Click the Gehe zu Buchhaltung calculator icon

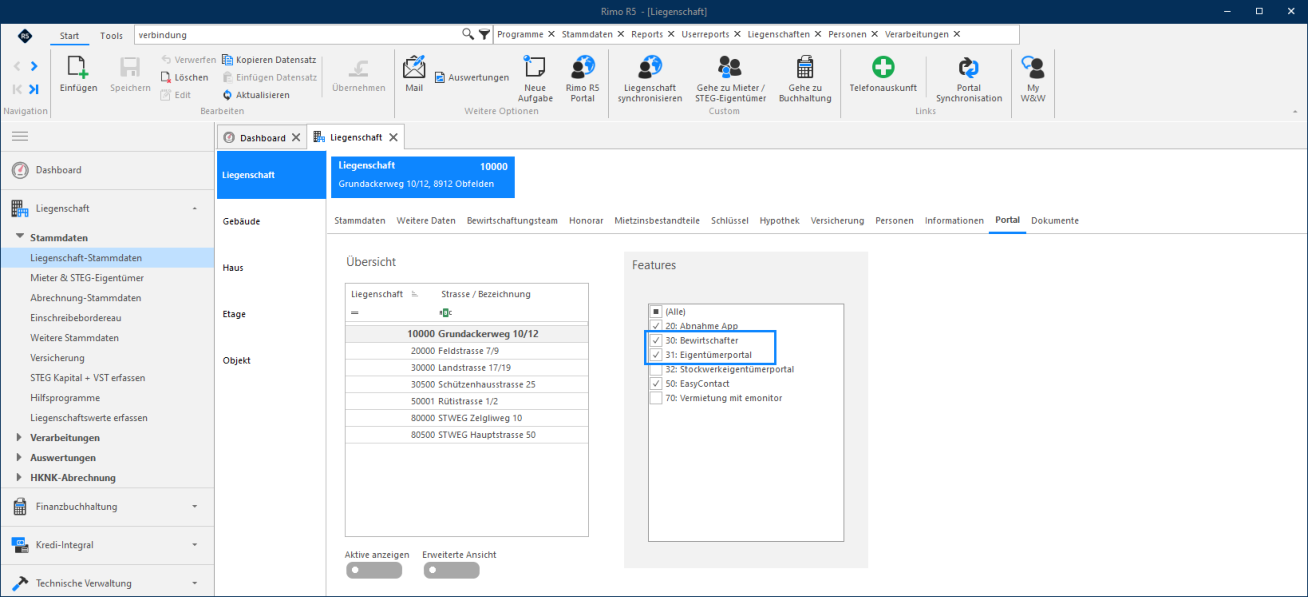(804, 68)
